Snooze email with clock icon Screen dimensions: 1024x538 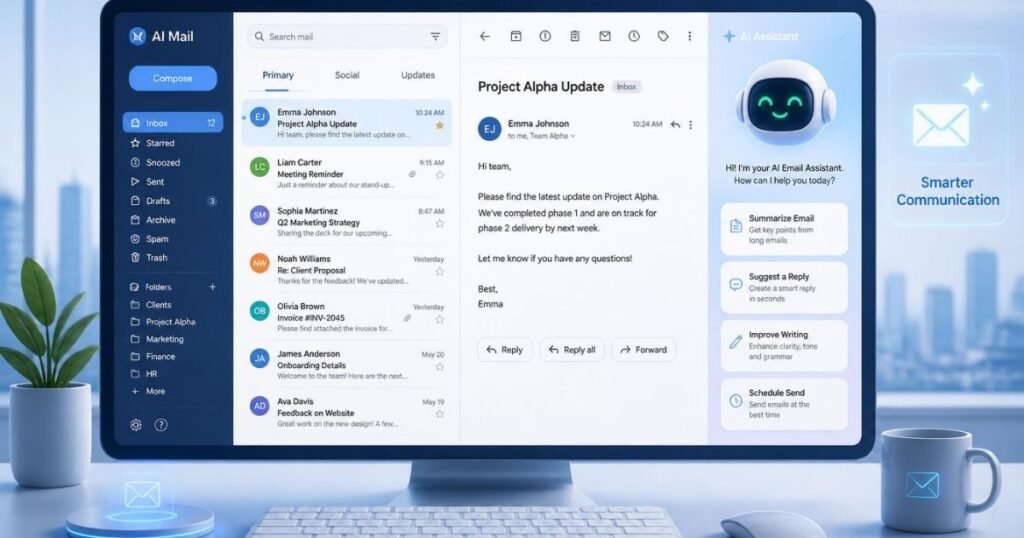coord(634,37)
